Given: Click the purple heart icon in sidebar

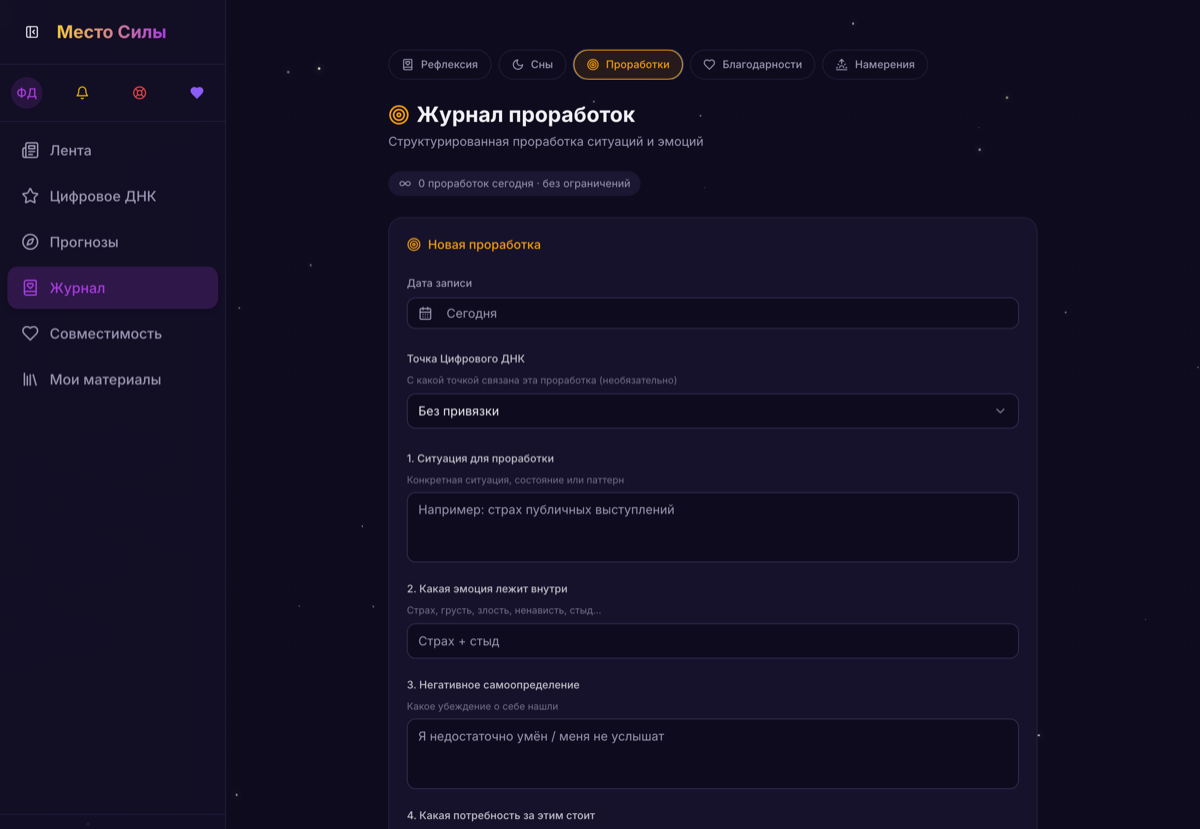Looking at the screenshot, I should click(x=197, y=93).
